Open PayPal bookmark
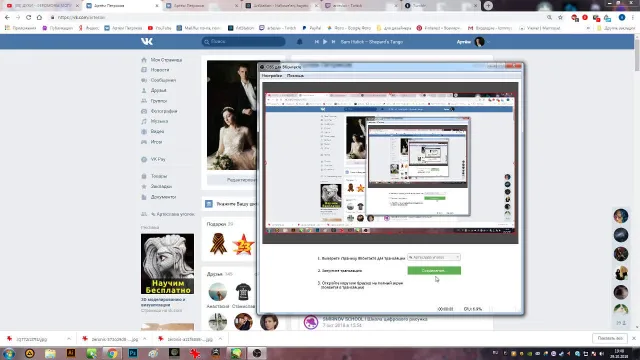This screenshot has height=360, width=640. click(311, 28)
